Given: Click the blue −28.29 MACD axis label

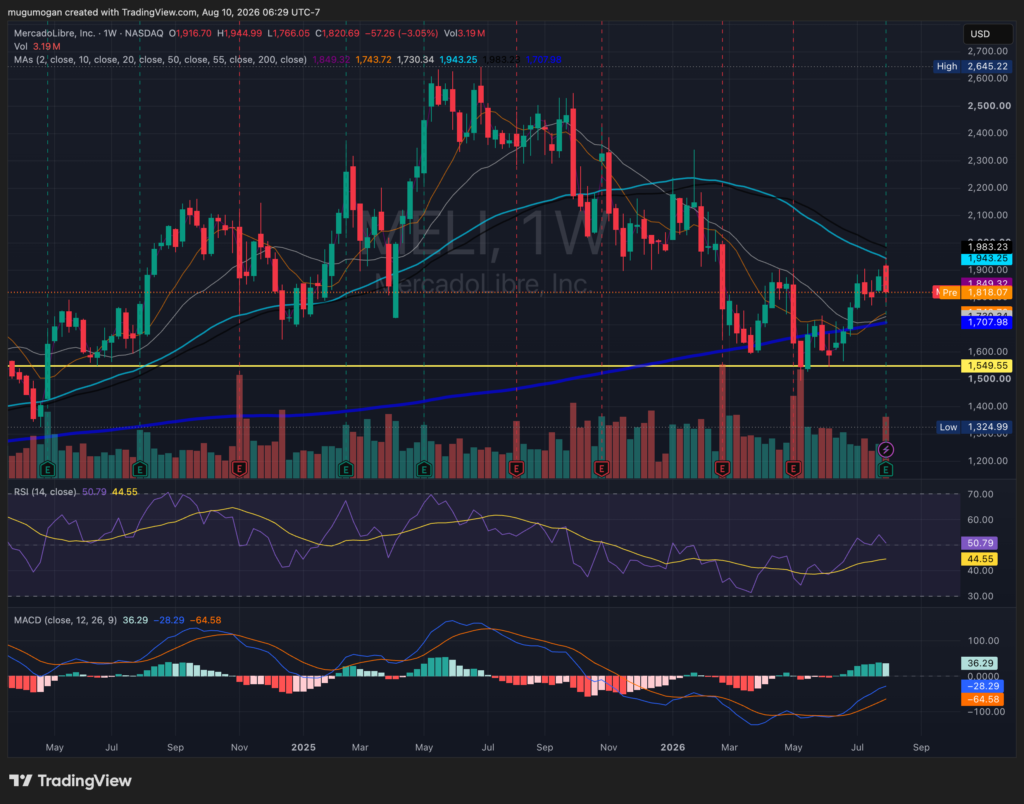Looking at the screenshot, I should point(982,686).
